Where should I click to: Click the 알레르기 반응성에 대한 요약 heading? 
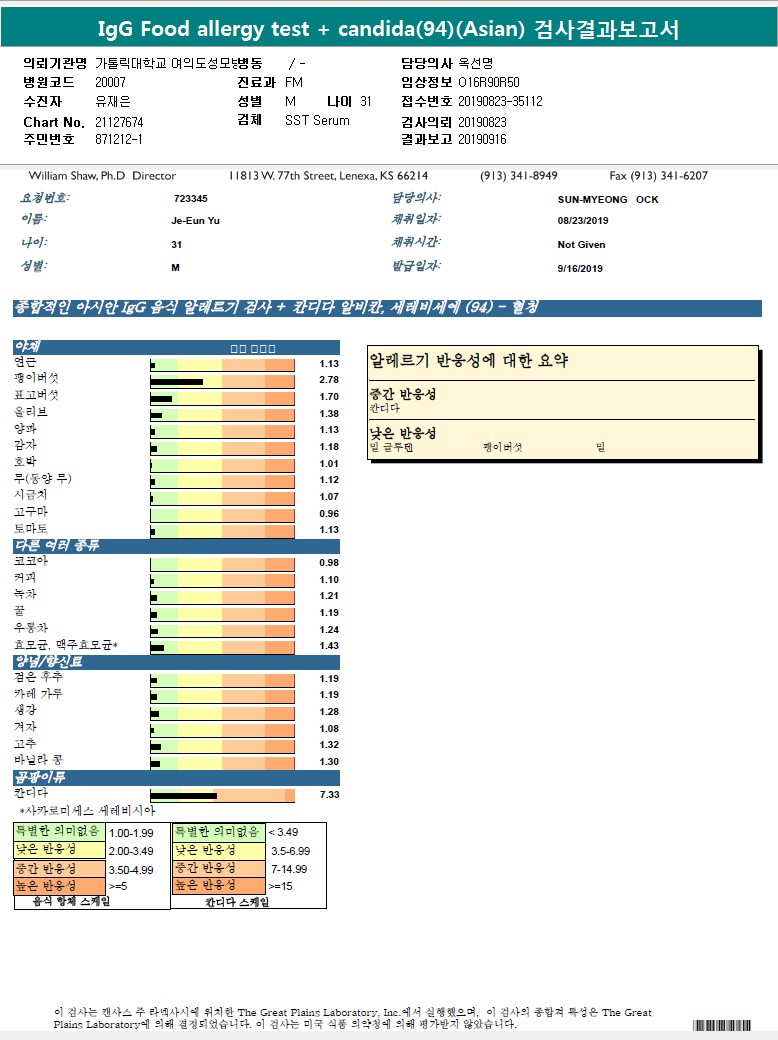(x=468, y=360)
